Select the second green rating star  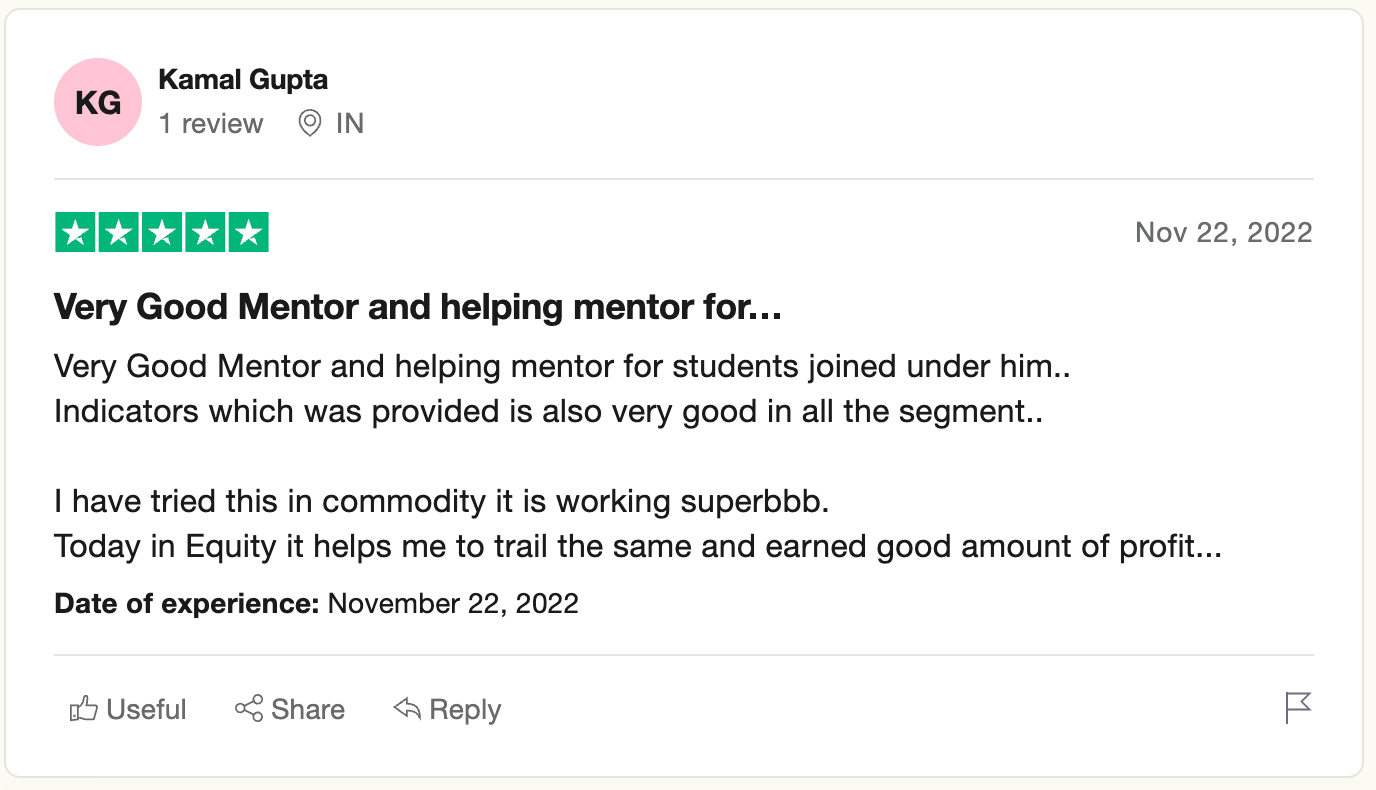[x=118, y=233]
